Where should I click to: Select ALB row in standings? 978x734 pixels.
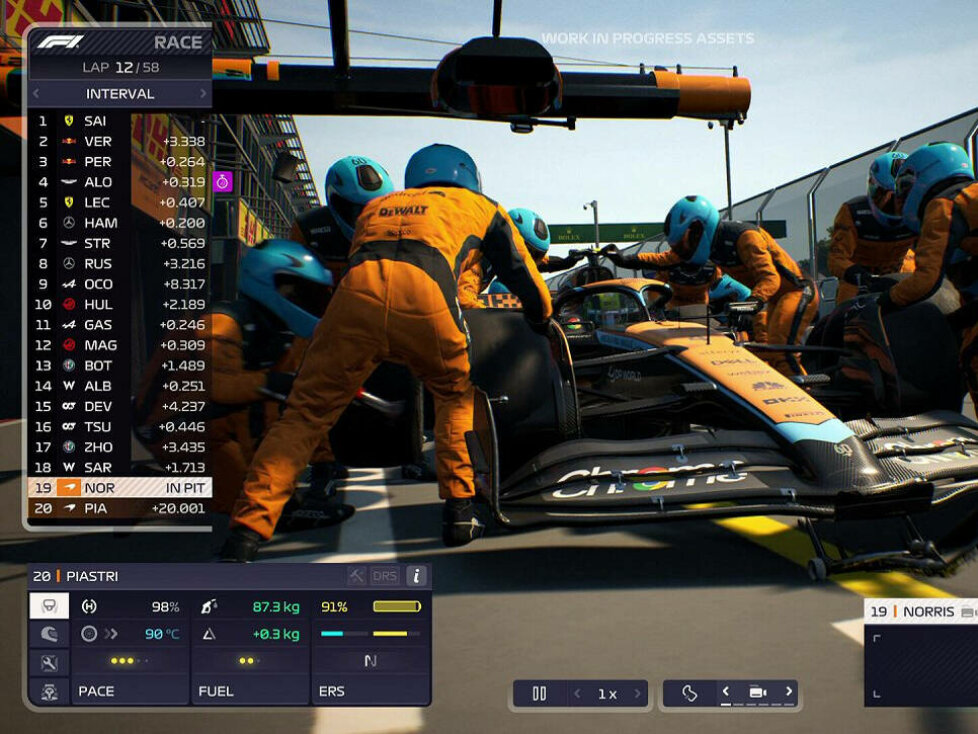click(x=120, y=386)
